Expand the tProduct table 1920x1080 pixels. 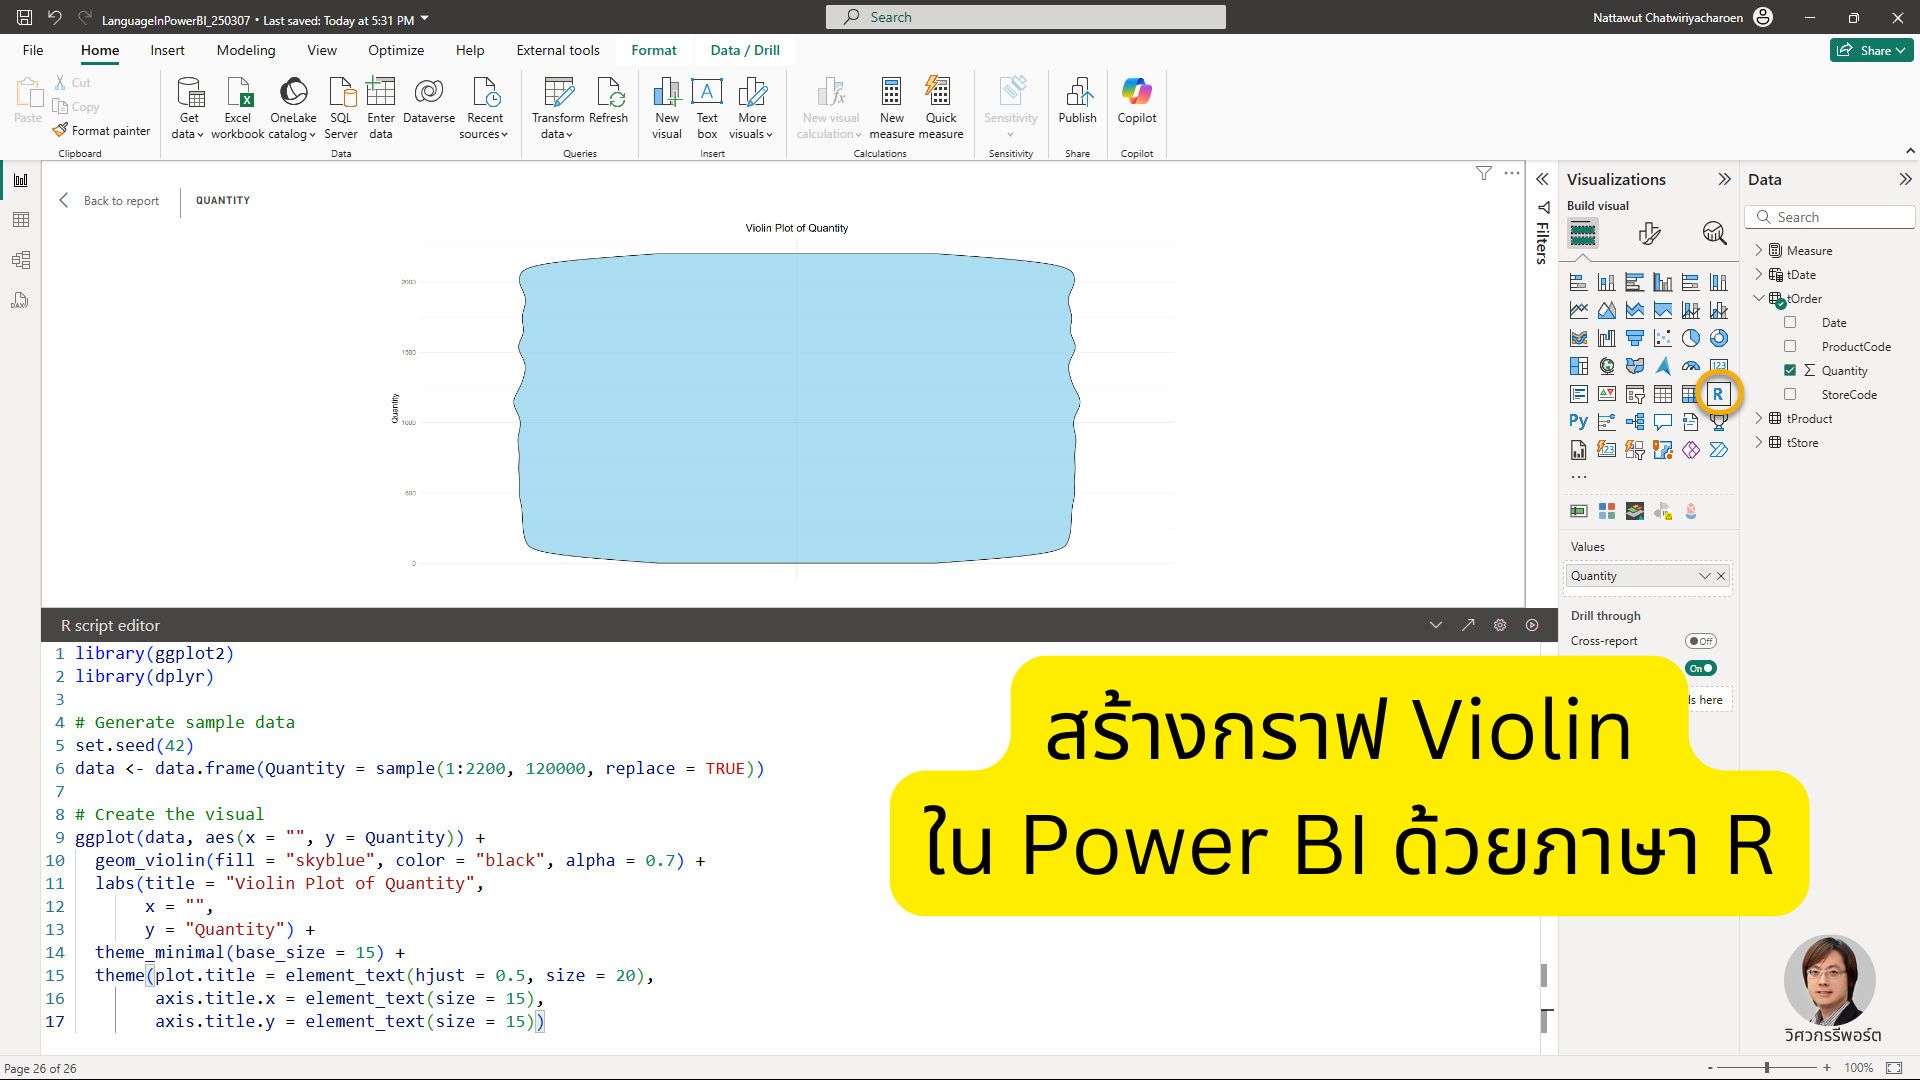coord(1759,418)
